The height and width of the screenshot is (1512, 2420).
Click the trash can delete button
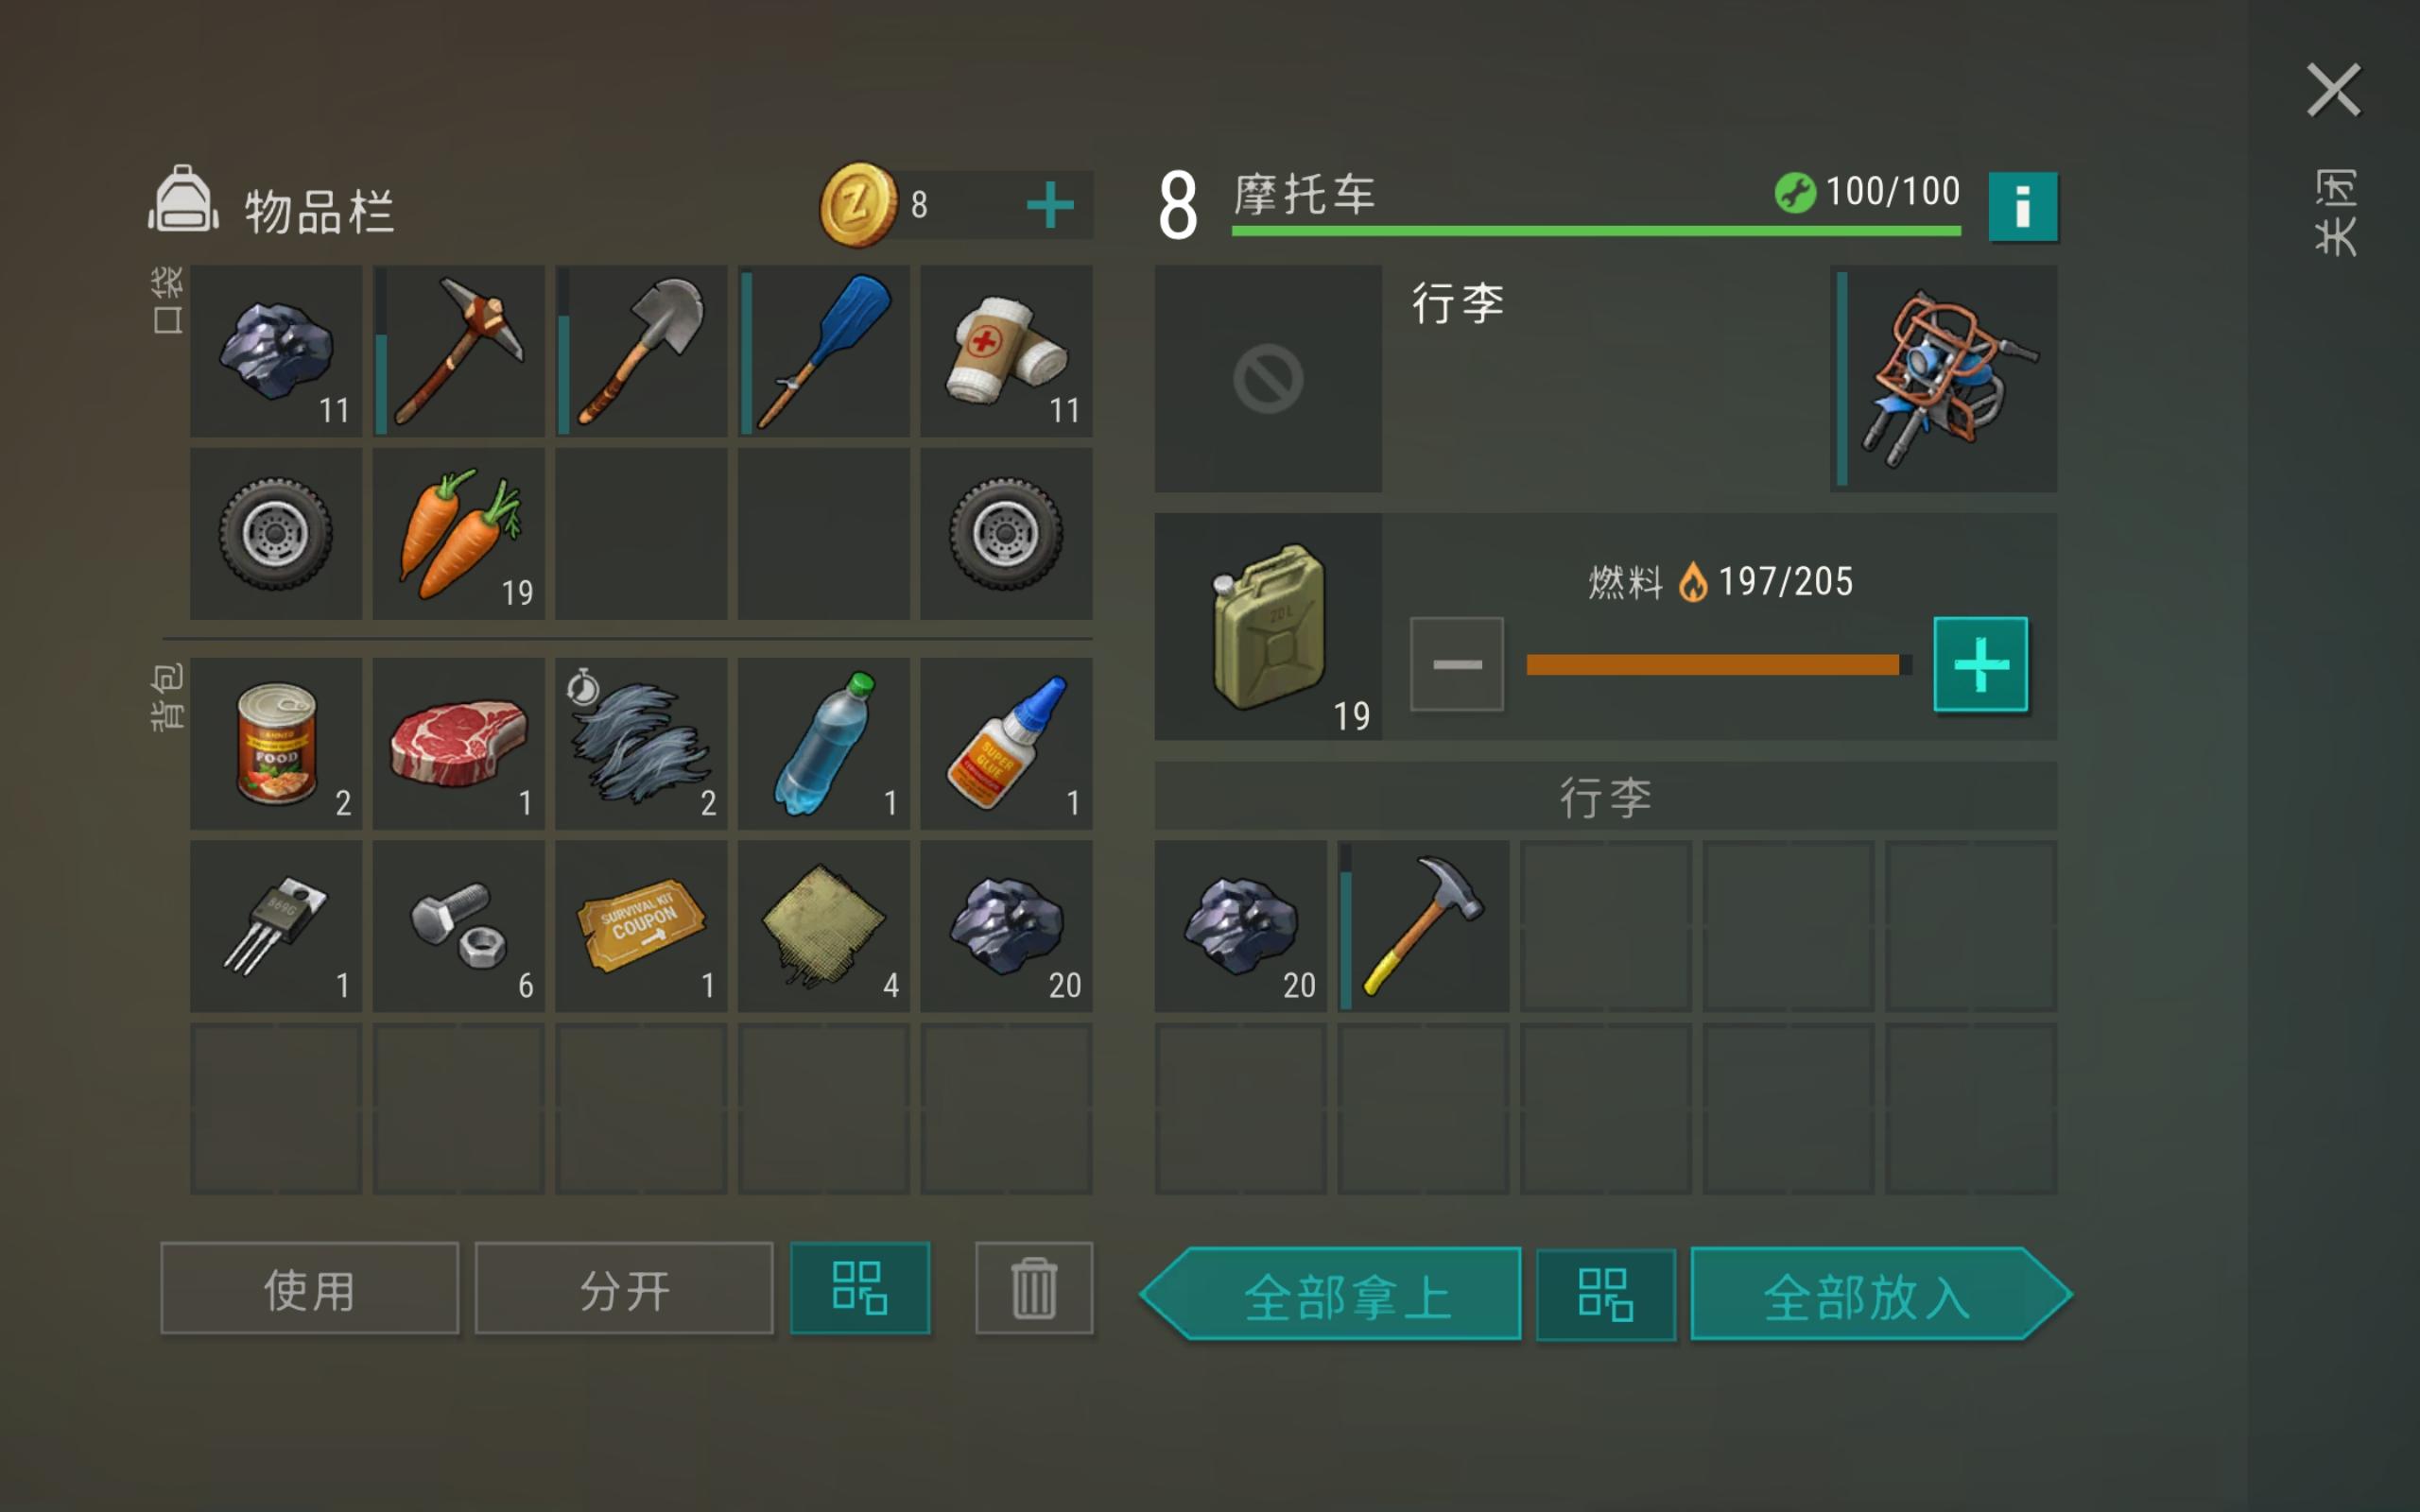pyautogui.click(x=1034, y=1288)
